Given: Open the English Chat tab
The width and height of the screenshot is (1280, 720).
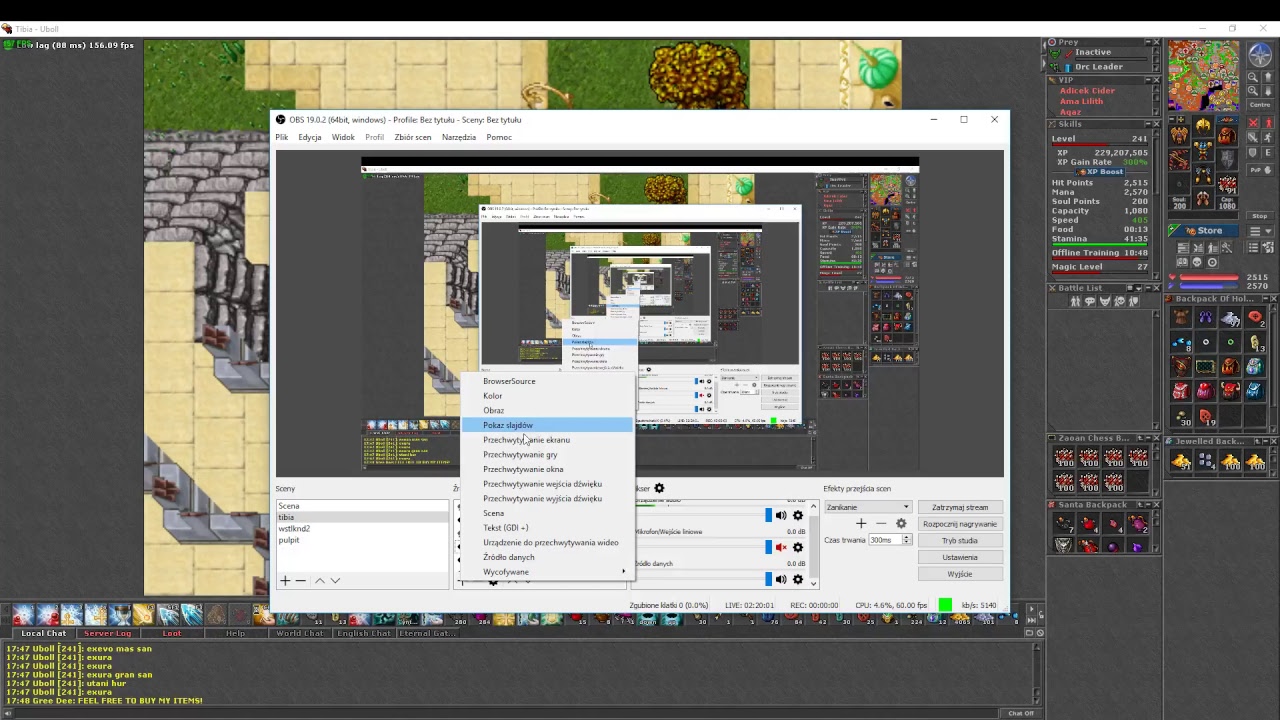Looking at the screenshot, I should (x=364, y=633).
